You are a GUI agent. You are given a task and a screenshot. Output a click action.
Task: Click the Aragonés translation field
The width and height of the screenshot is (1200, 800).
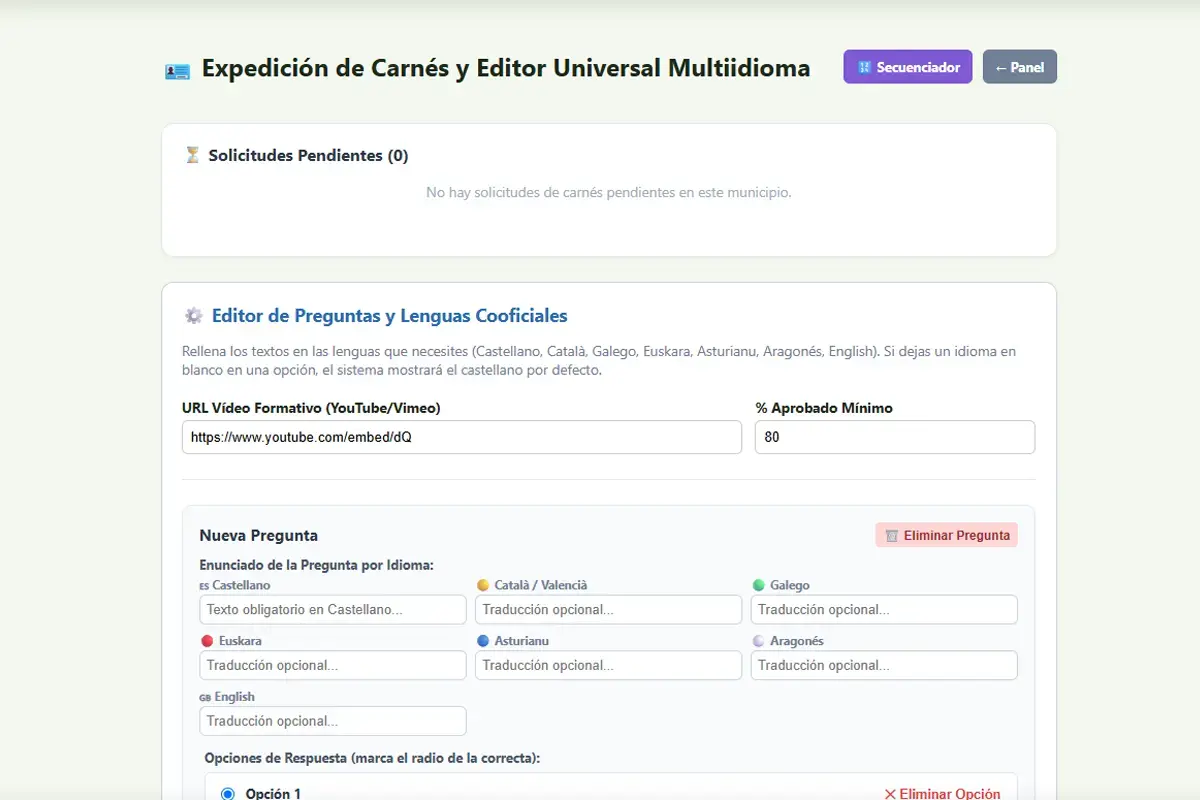coord(884,665)
